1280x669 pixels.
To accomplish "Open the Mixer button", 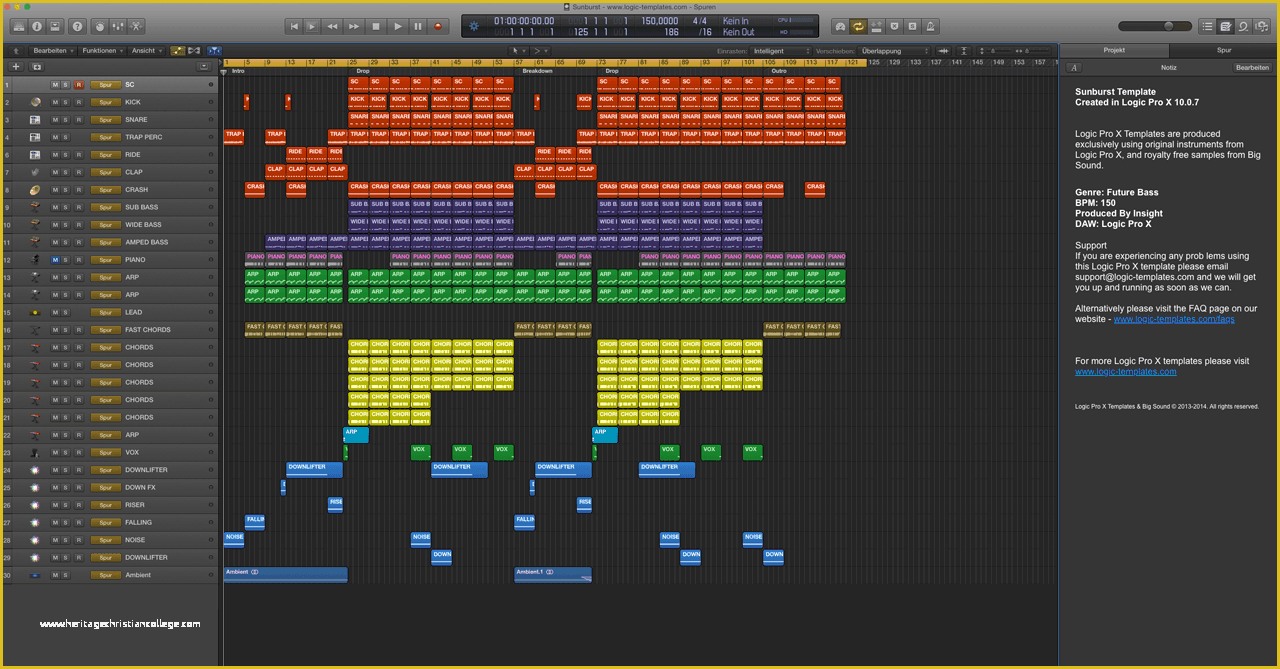I will [x=119, y=26].
